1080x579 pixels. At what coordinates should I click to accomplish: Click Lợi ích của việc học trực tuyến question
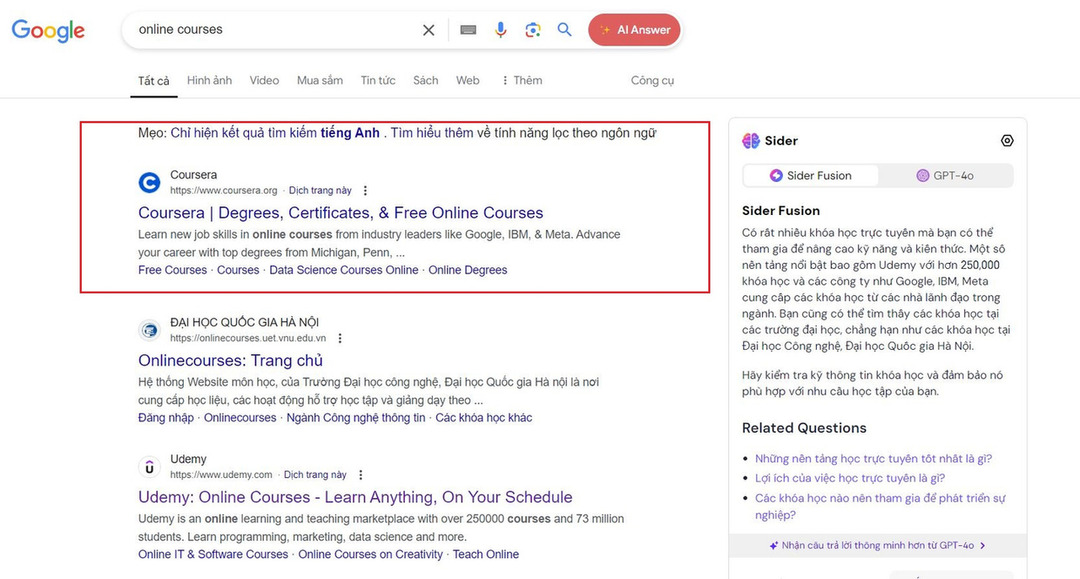[850, 478]
